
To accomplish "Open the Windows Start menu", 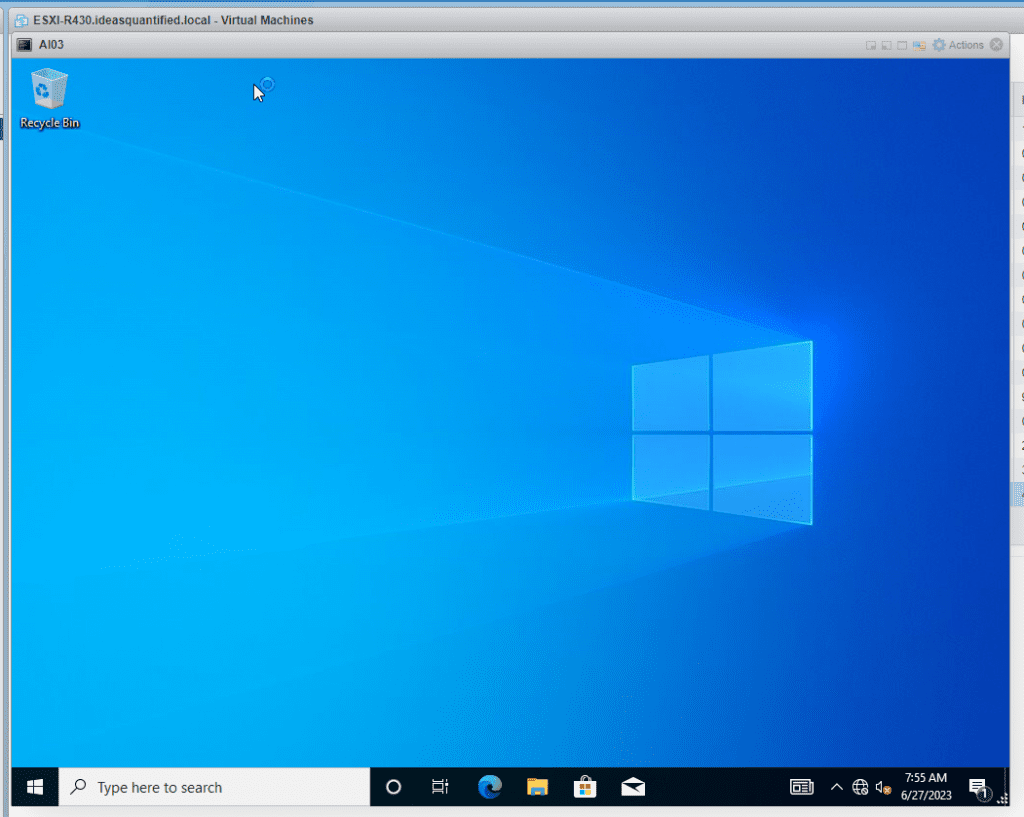I will (35, 787).
